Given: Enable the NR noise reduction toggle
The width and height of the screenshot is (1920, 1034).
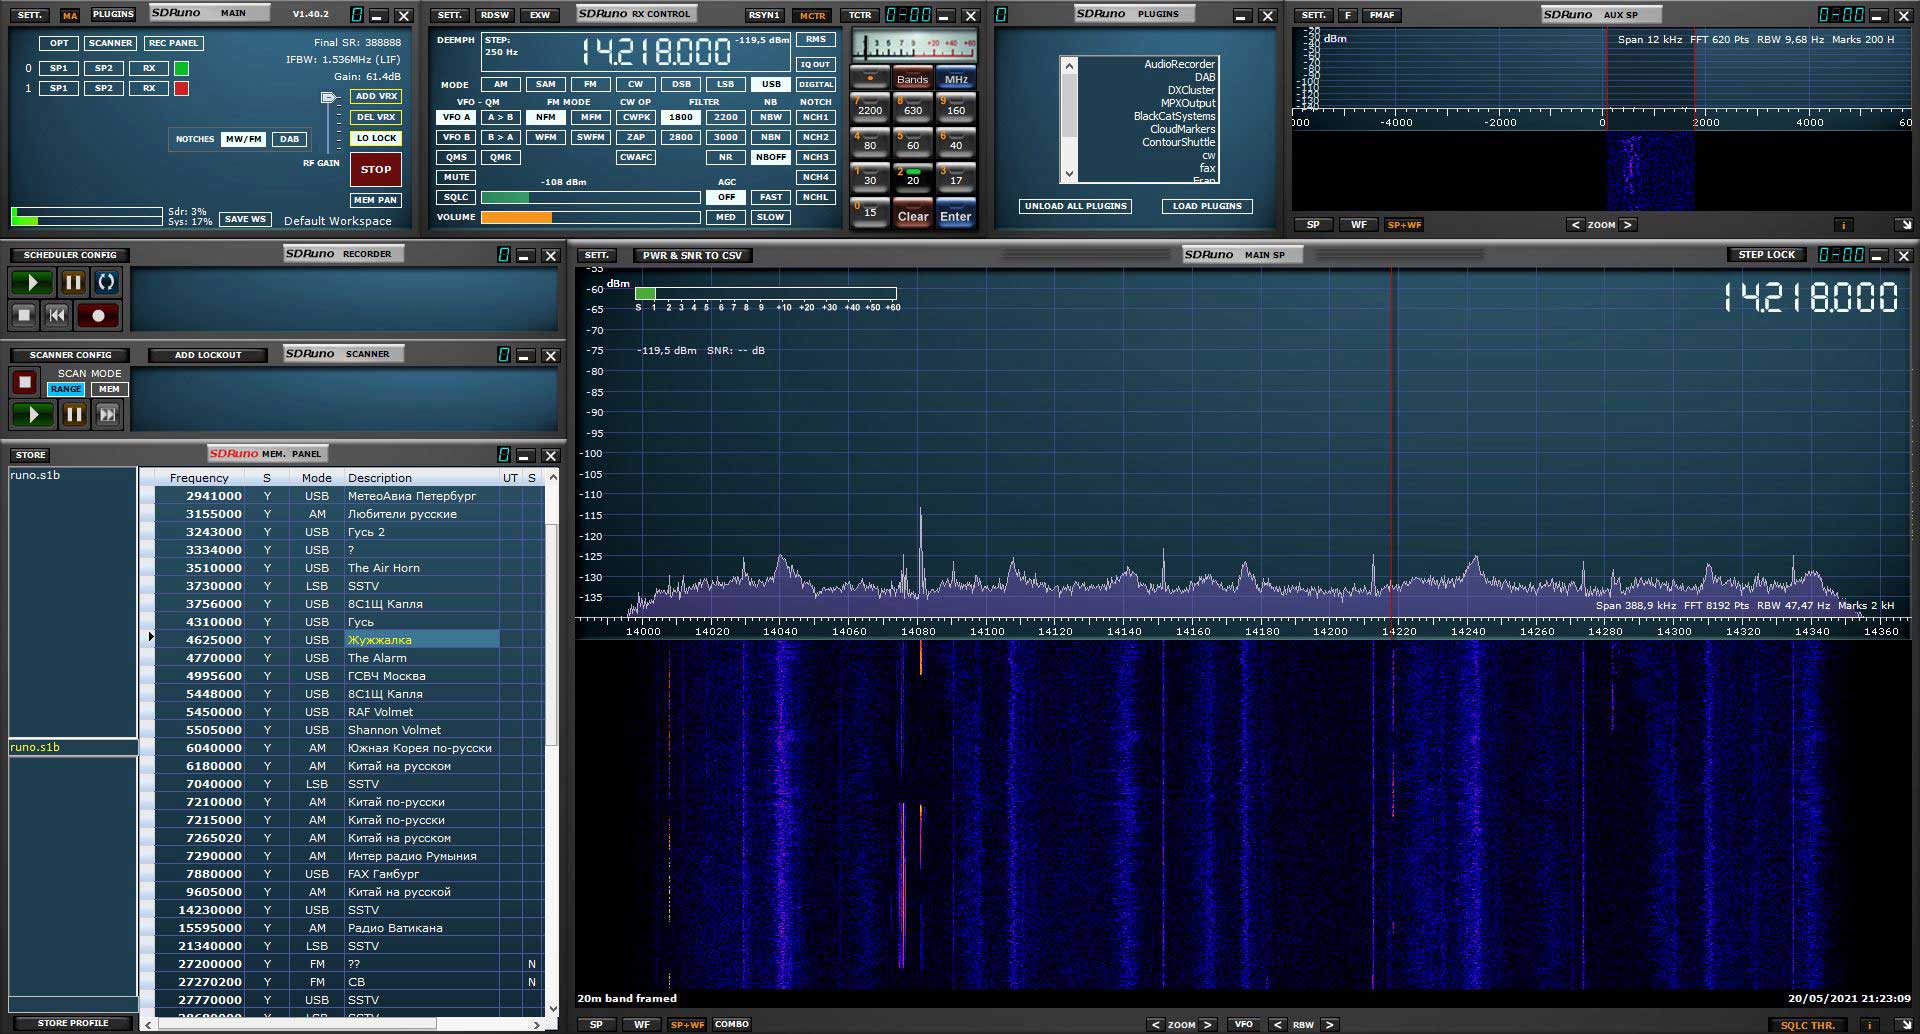Looking at the screenshot, I should 725,157.
